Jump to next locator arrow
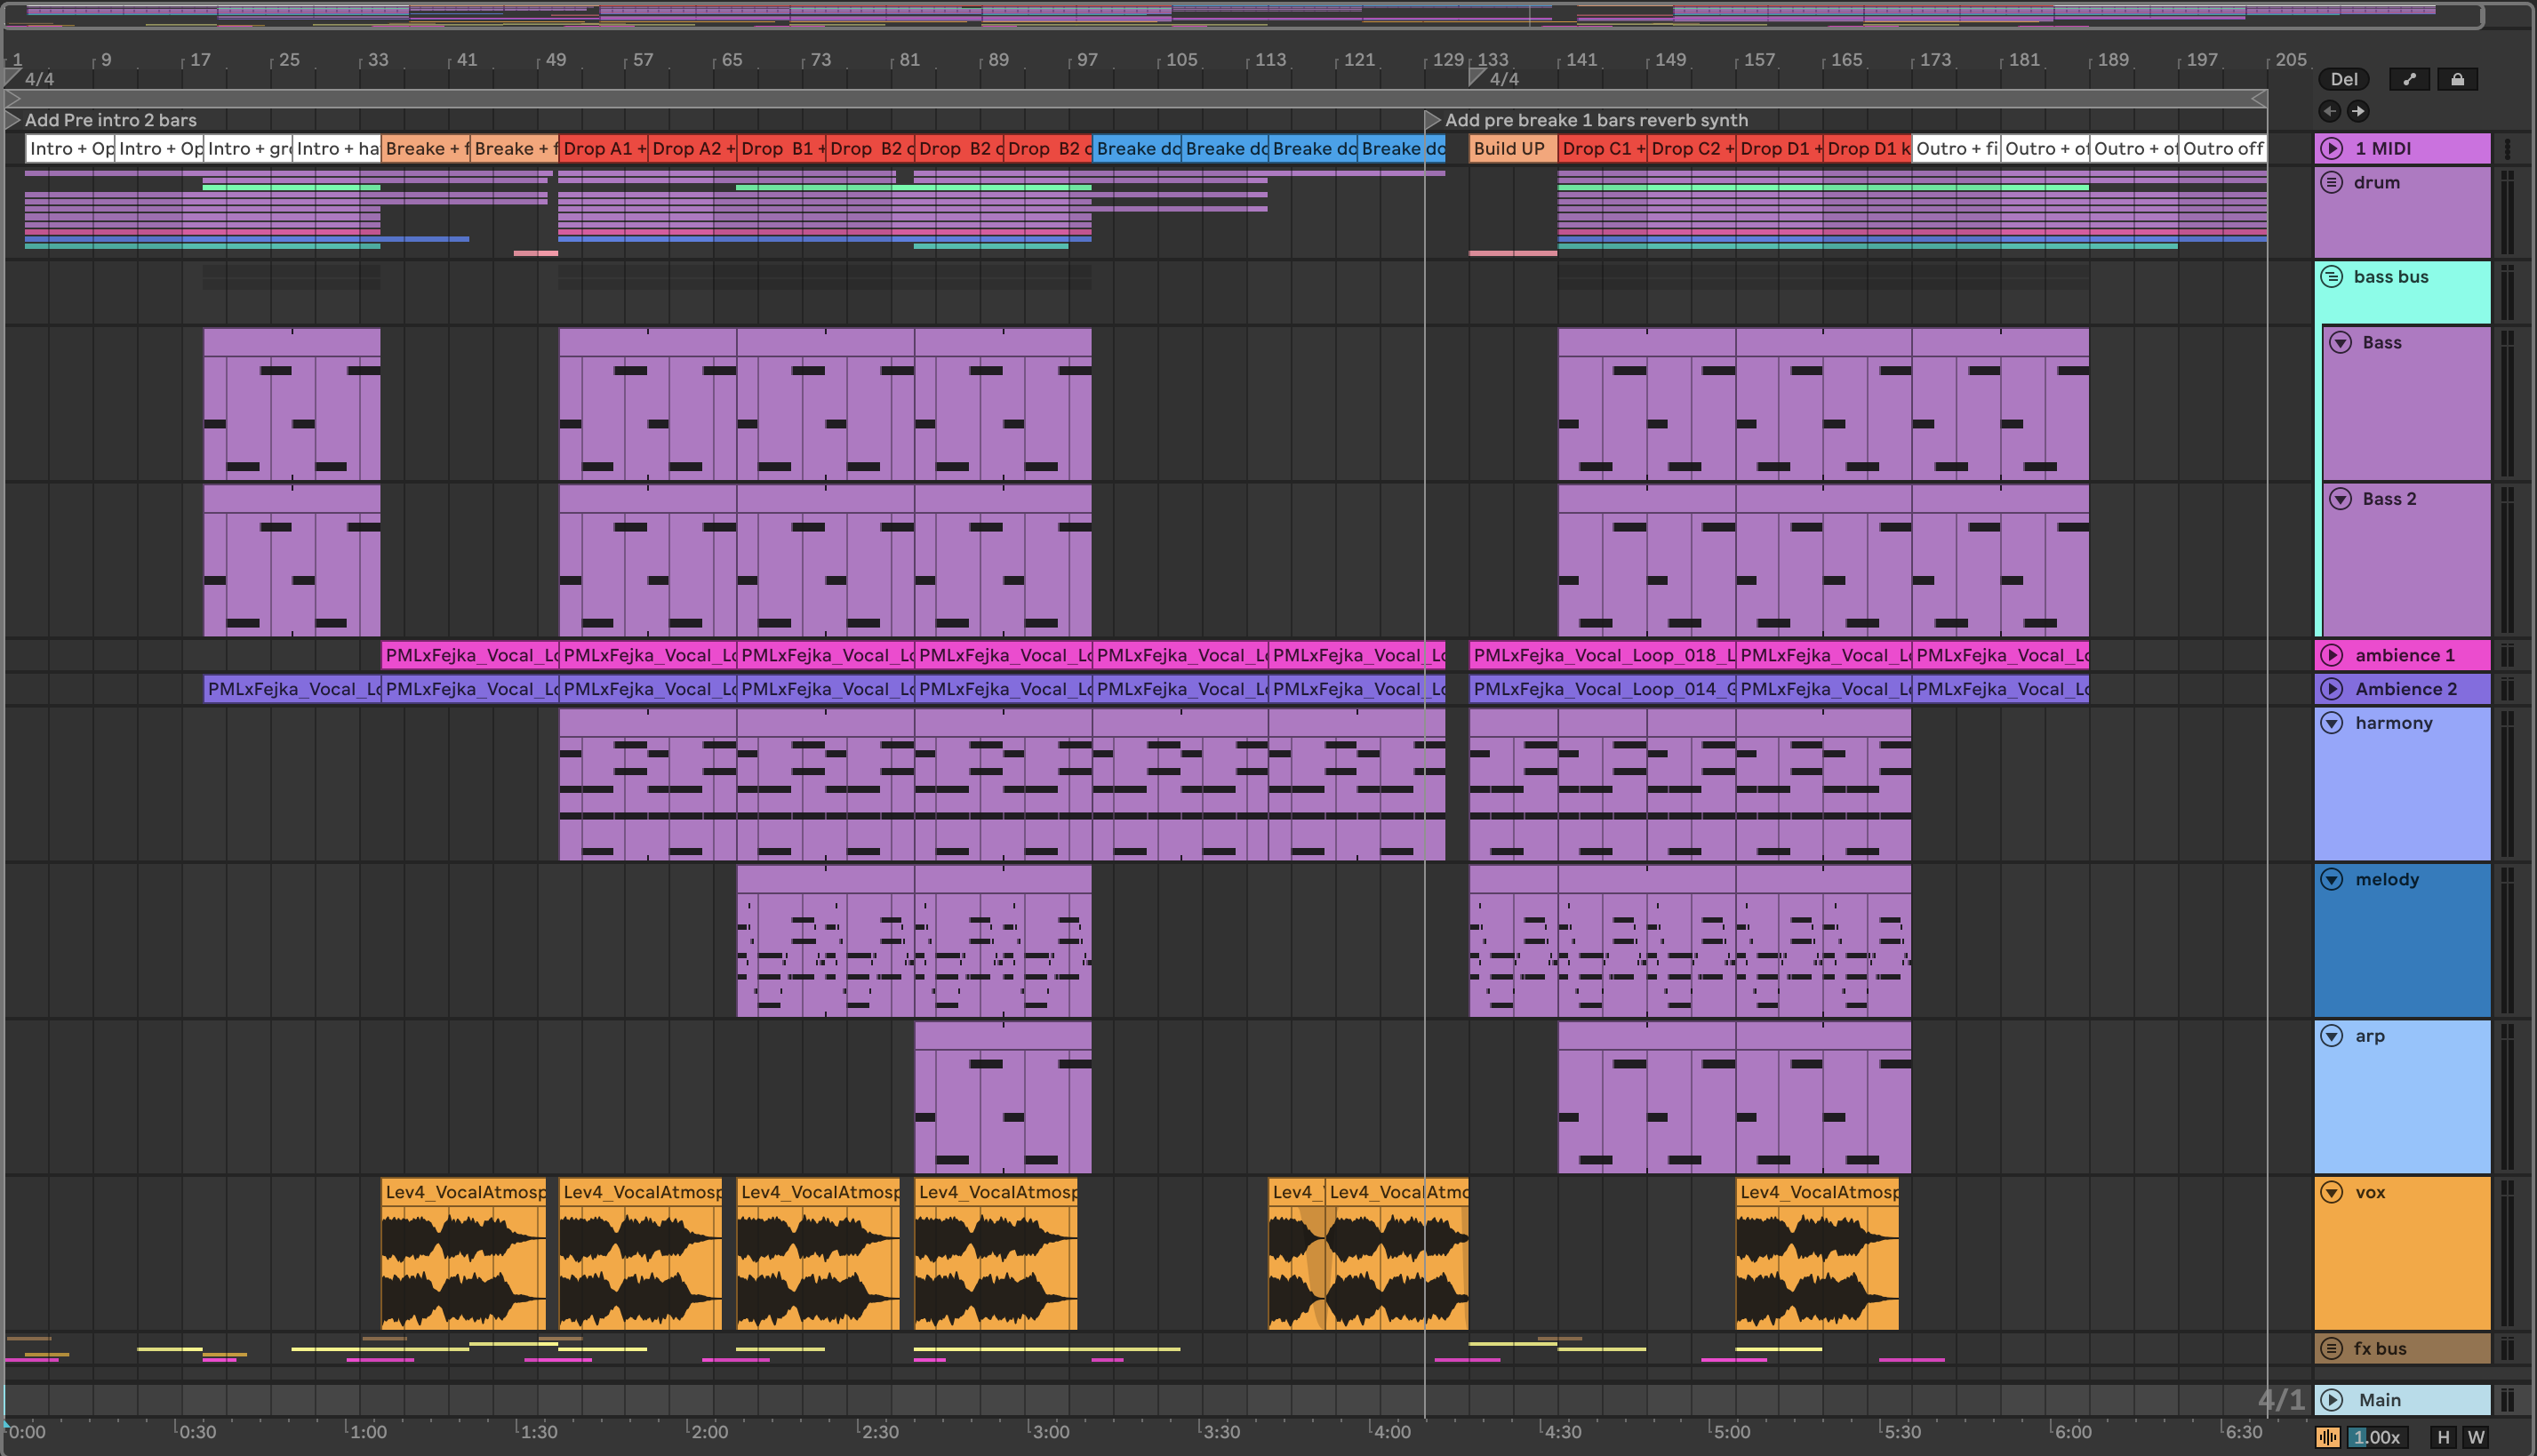Image resolution: width=2537 pixels, height=1456 pixels. 2358,111
